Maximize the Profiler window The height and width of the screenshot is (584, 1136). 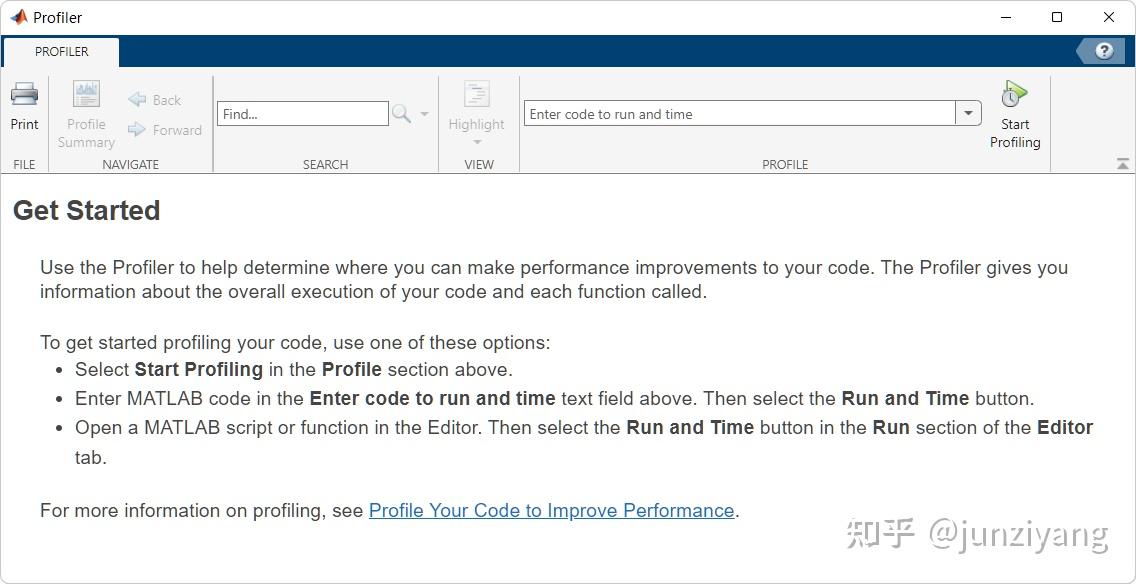coord(1057,17)
